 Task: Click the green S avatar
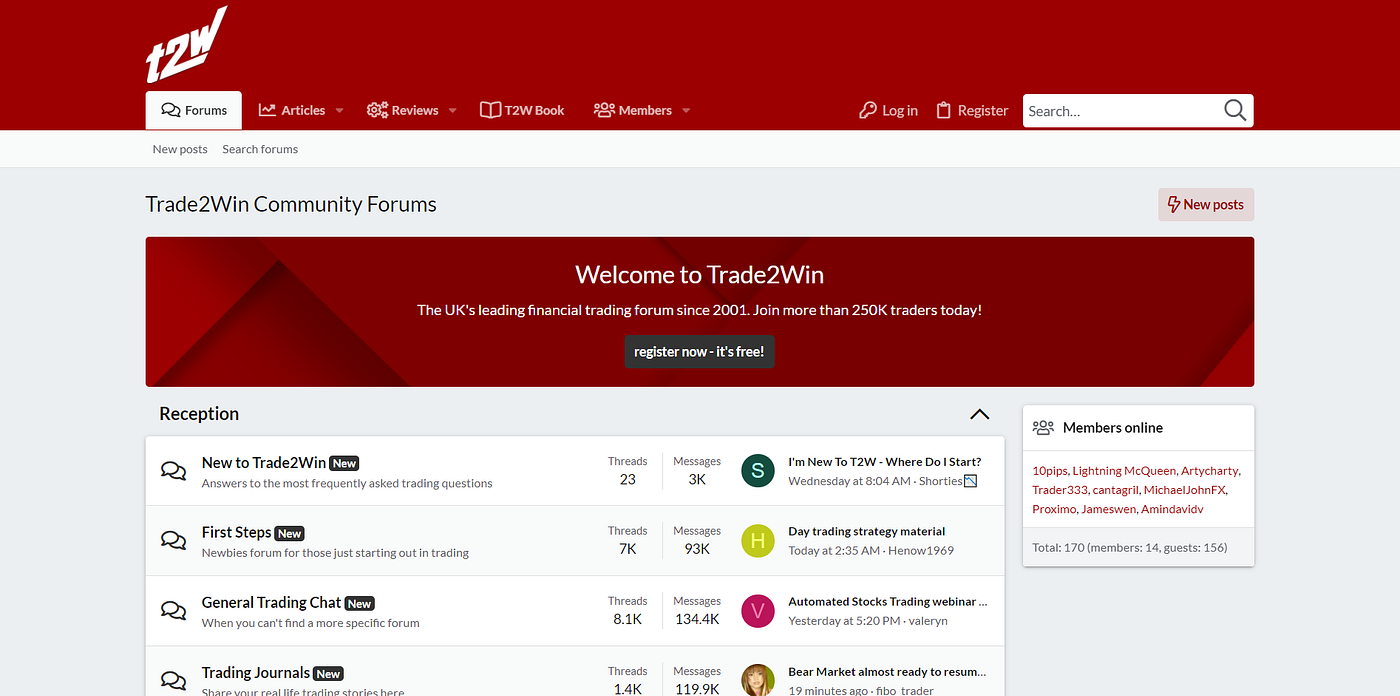pos(758,471)
